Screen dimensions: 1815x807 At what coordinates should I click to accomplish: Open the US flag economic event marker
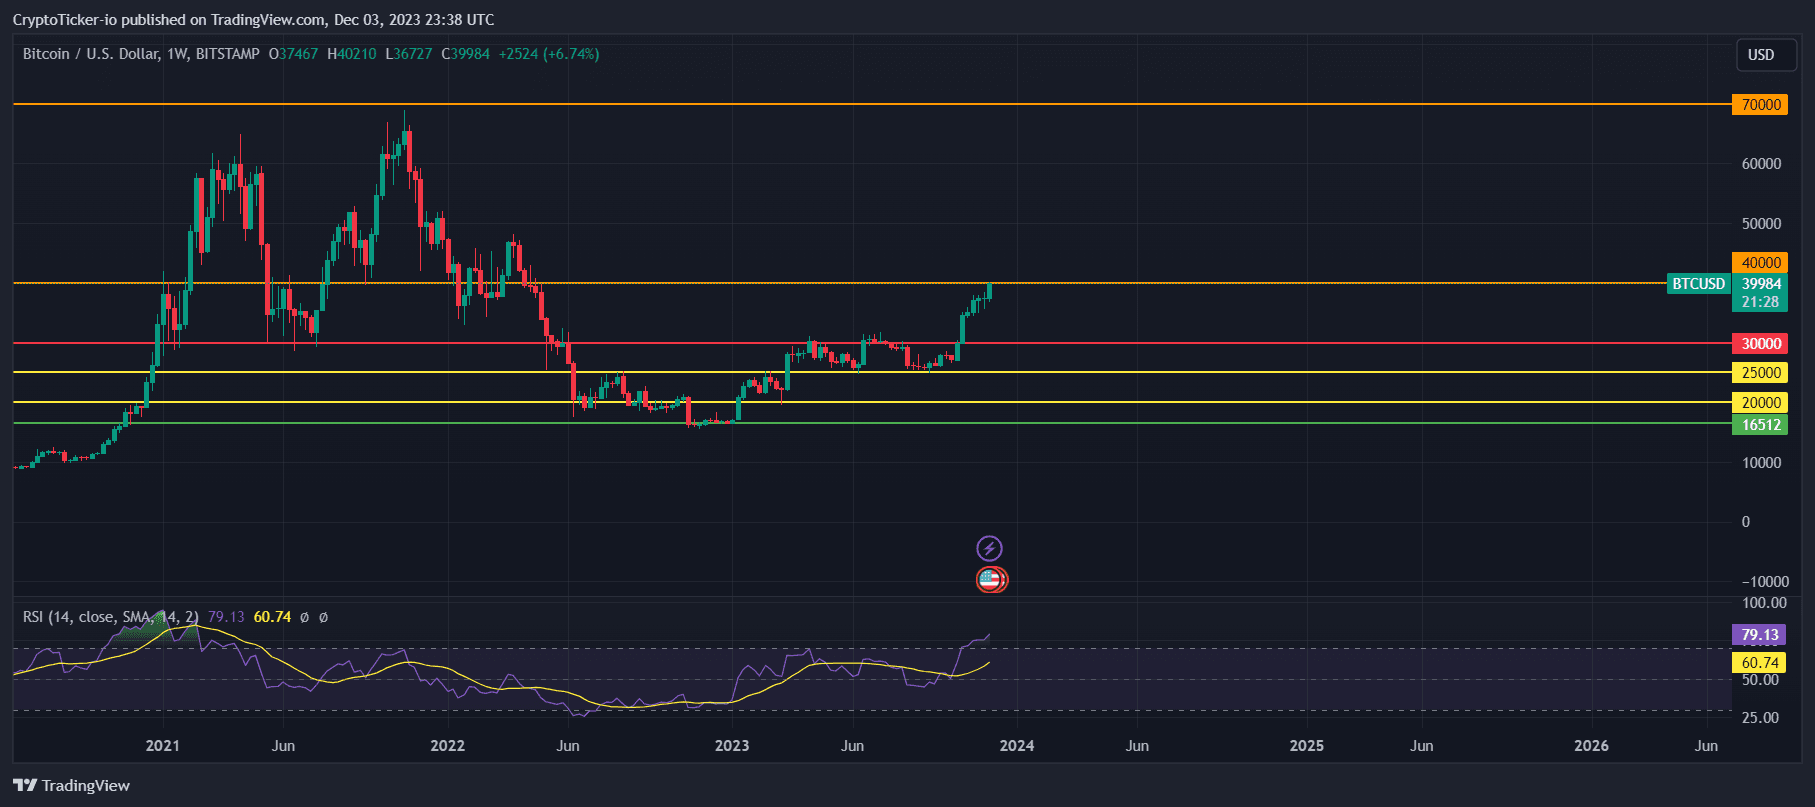tap(990, 579)
